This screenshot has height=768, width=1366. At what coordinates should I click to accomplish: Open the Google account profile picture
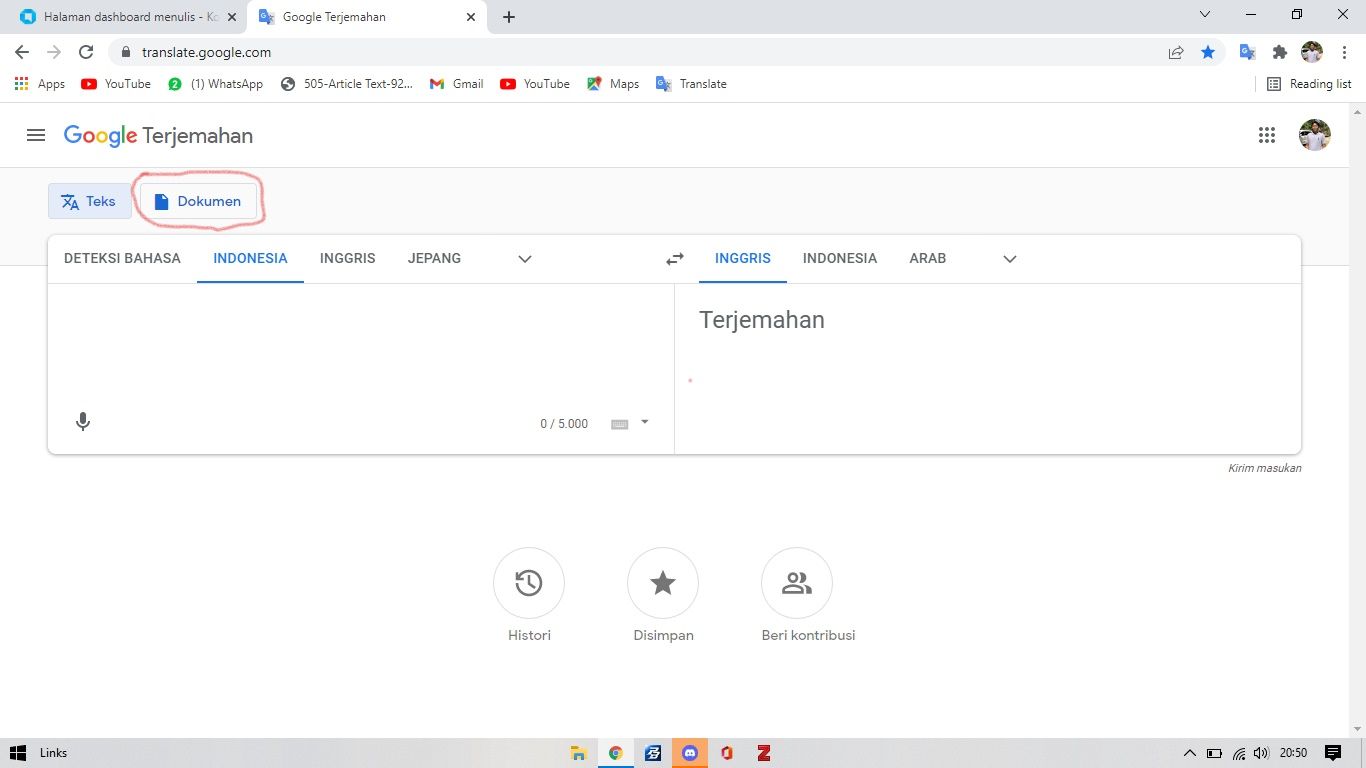[x=1315, y=135]
